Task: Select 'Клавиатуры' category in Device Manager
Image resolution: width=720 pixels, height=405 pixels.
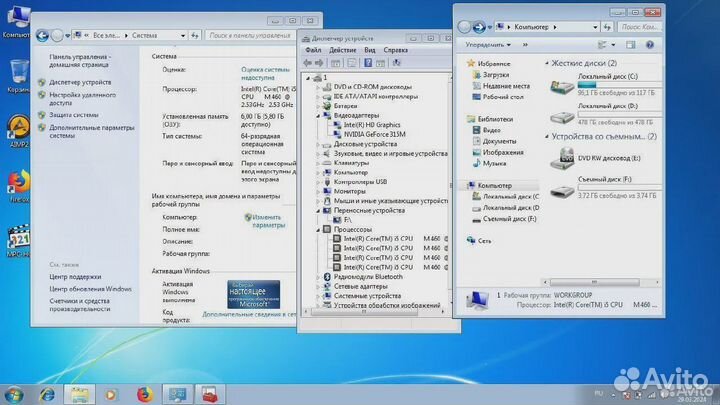Action: 351,163
